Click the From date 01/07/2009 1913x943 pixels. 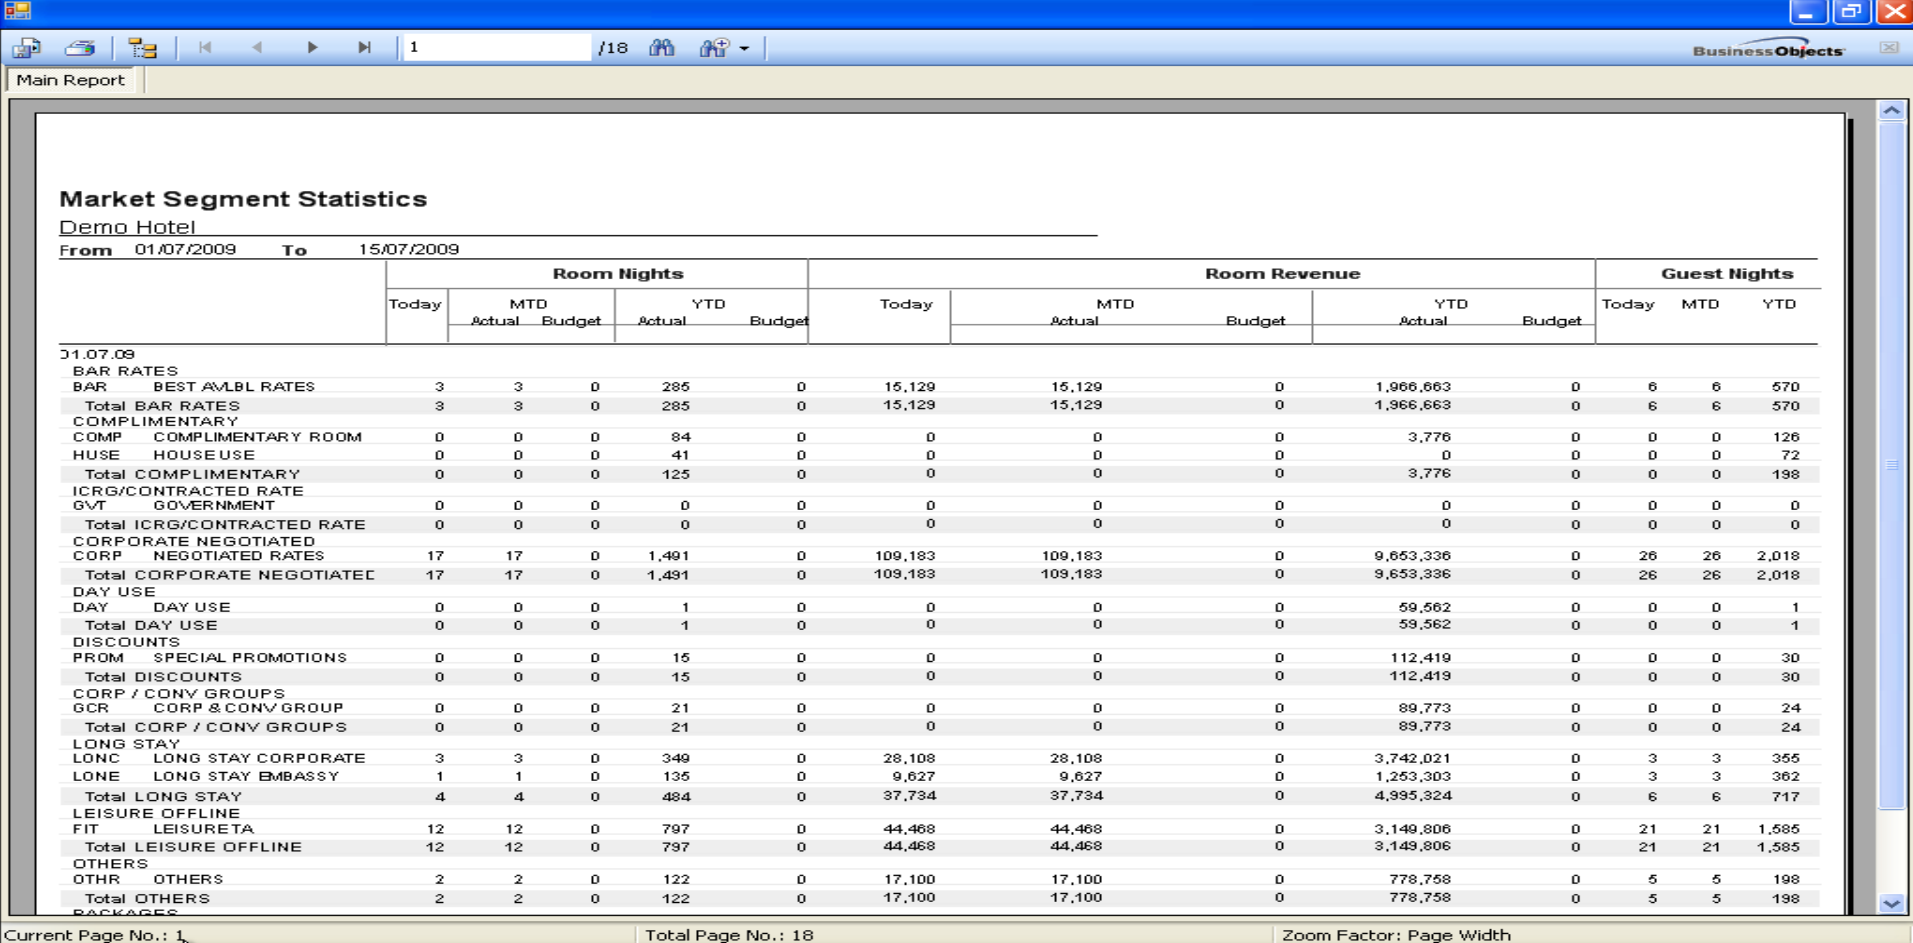click(x=186, y=250)
